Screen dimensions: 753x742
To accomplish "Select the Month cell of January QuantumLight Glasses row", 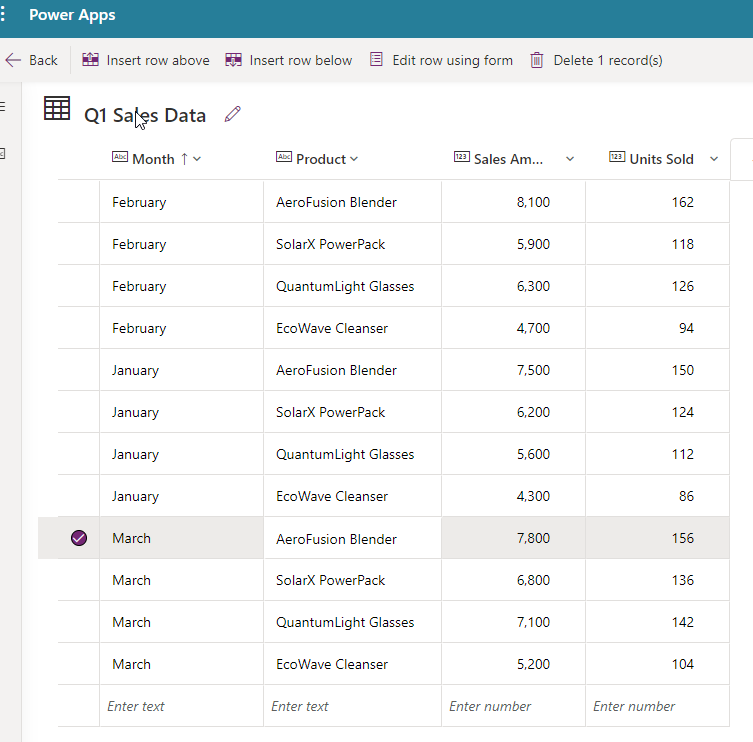I will [182, 454].
